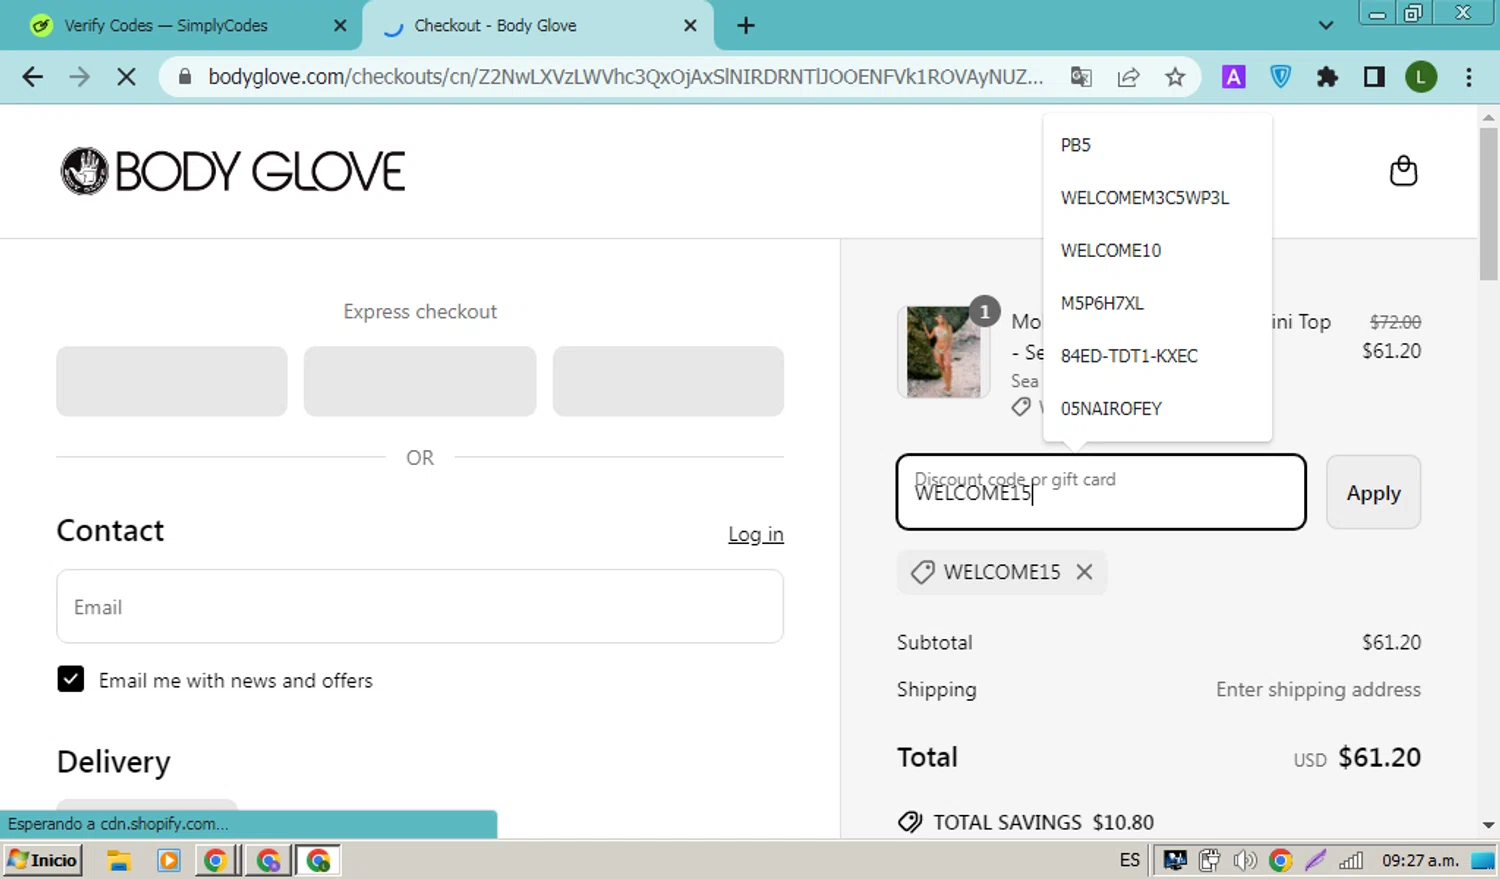Focus the Email contact field
This screenshot has width=1500, height=879.
tap(420, 607)
